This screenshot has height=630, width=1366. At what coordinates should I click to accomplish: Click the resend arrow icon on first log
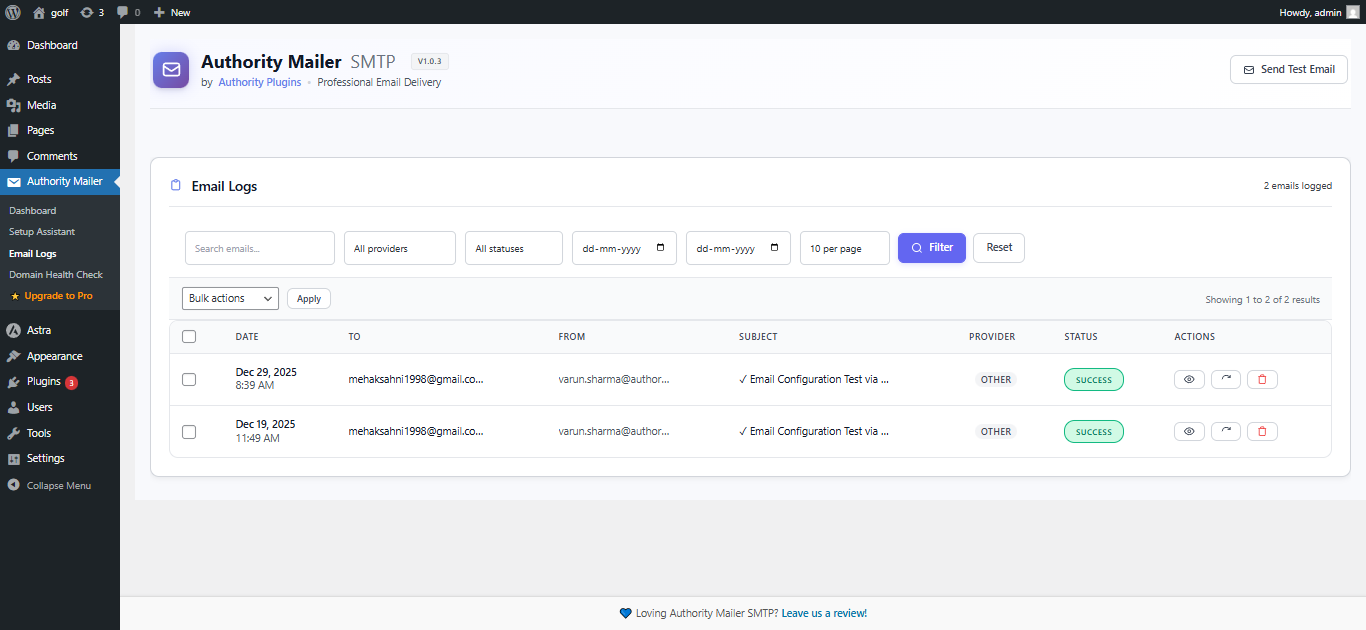pyautogui.click(x=1225, y=379)
